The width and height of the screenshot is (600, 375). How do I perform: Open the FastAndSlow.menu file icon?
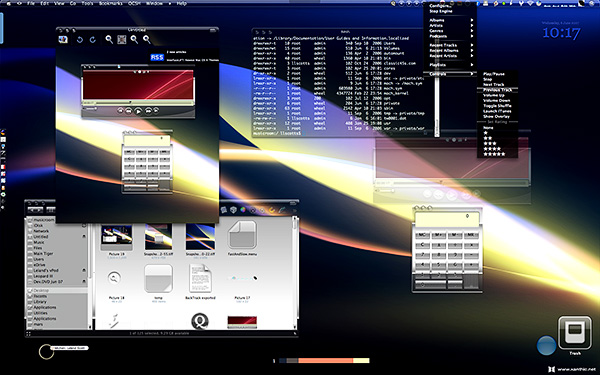(242, 235)
